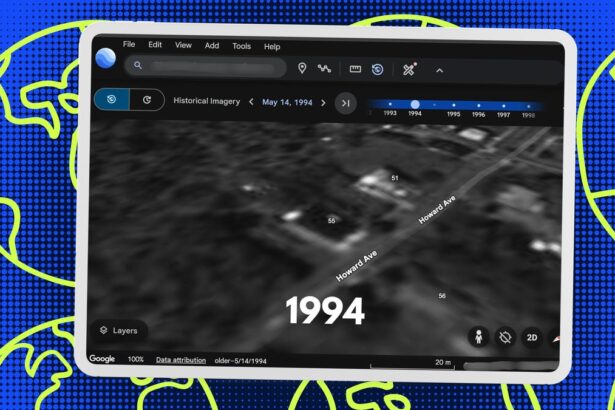Click the 20 m scale bar

point(412,364)
